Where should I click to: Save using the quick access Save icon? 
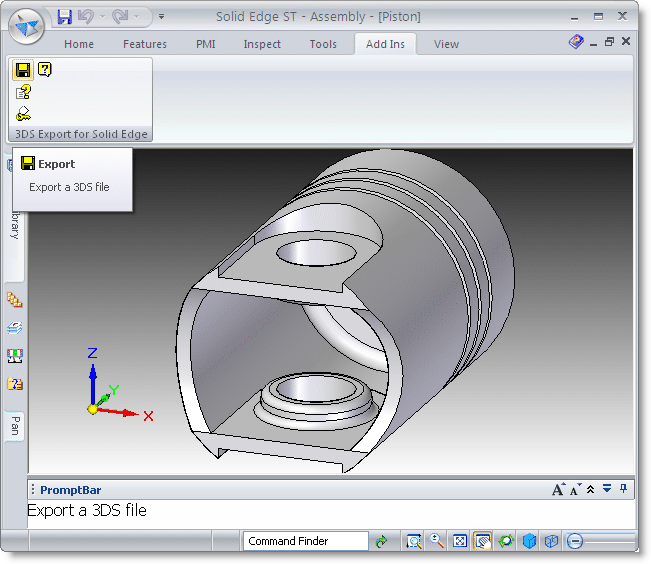pyautogui.click(x=64, y=17)
